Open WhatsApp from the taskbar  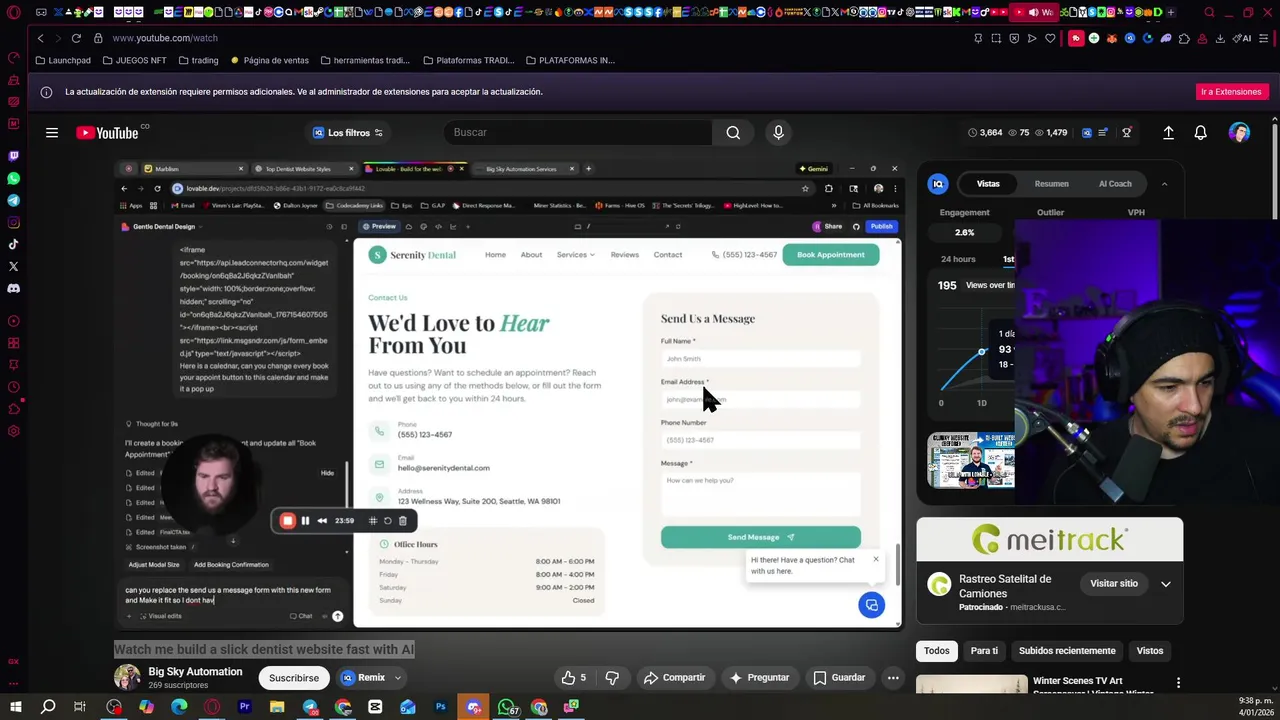coord(507,707)
